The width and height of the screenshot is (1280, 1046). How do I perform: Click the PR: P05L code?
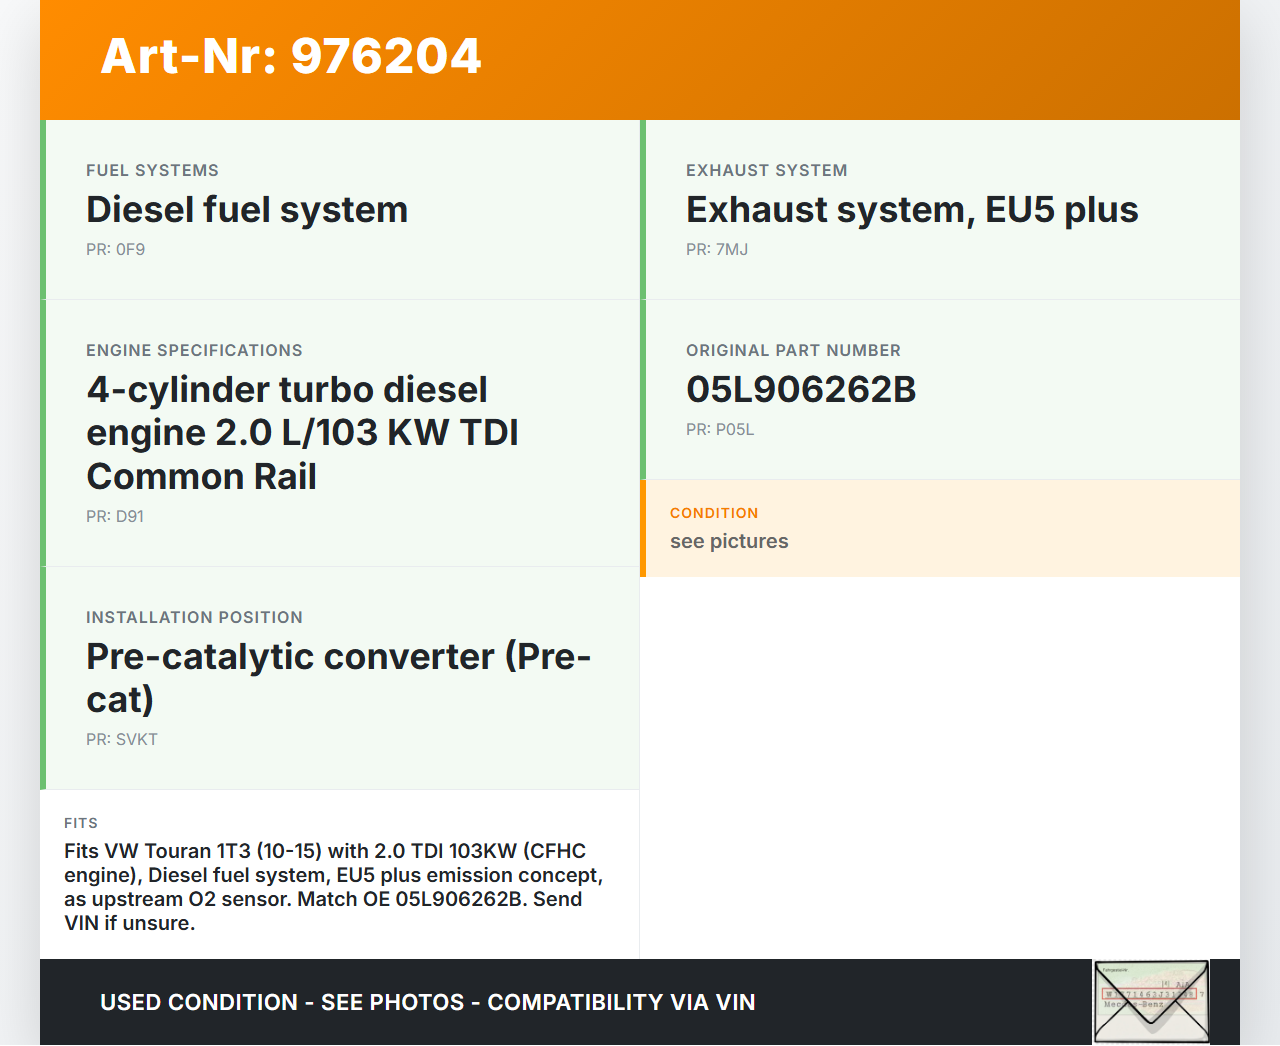[720, 430]
